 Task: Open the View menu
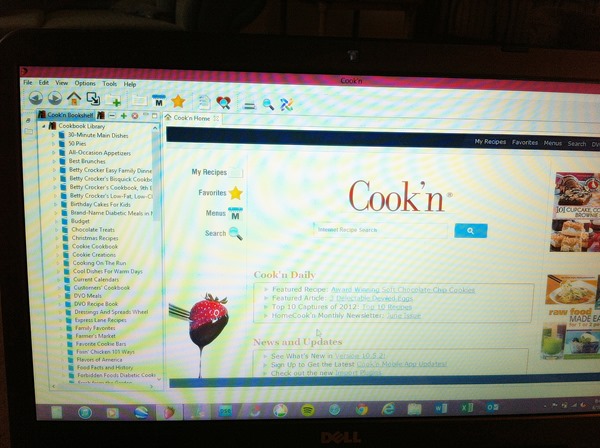pos(62,83)
